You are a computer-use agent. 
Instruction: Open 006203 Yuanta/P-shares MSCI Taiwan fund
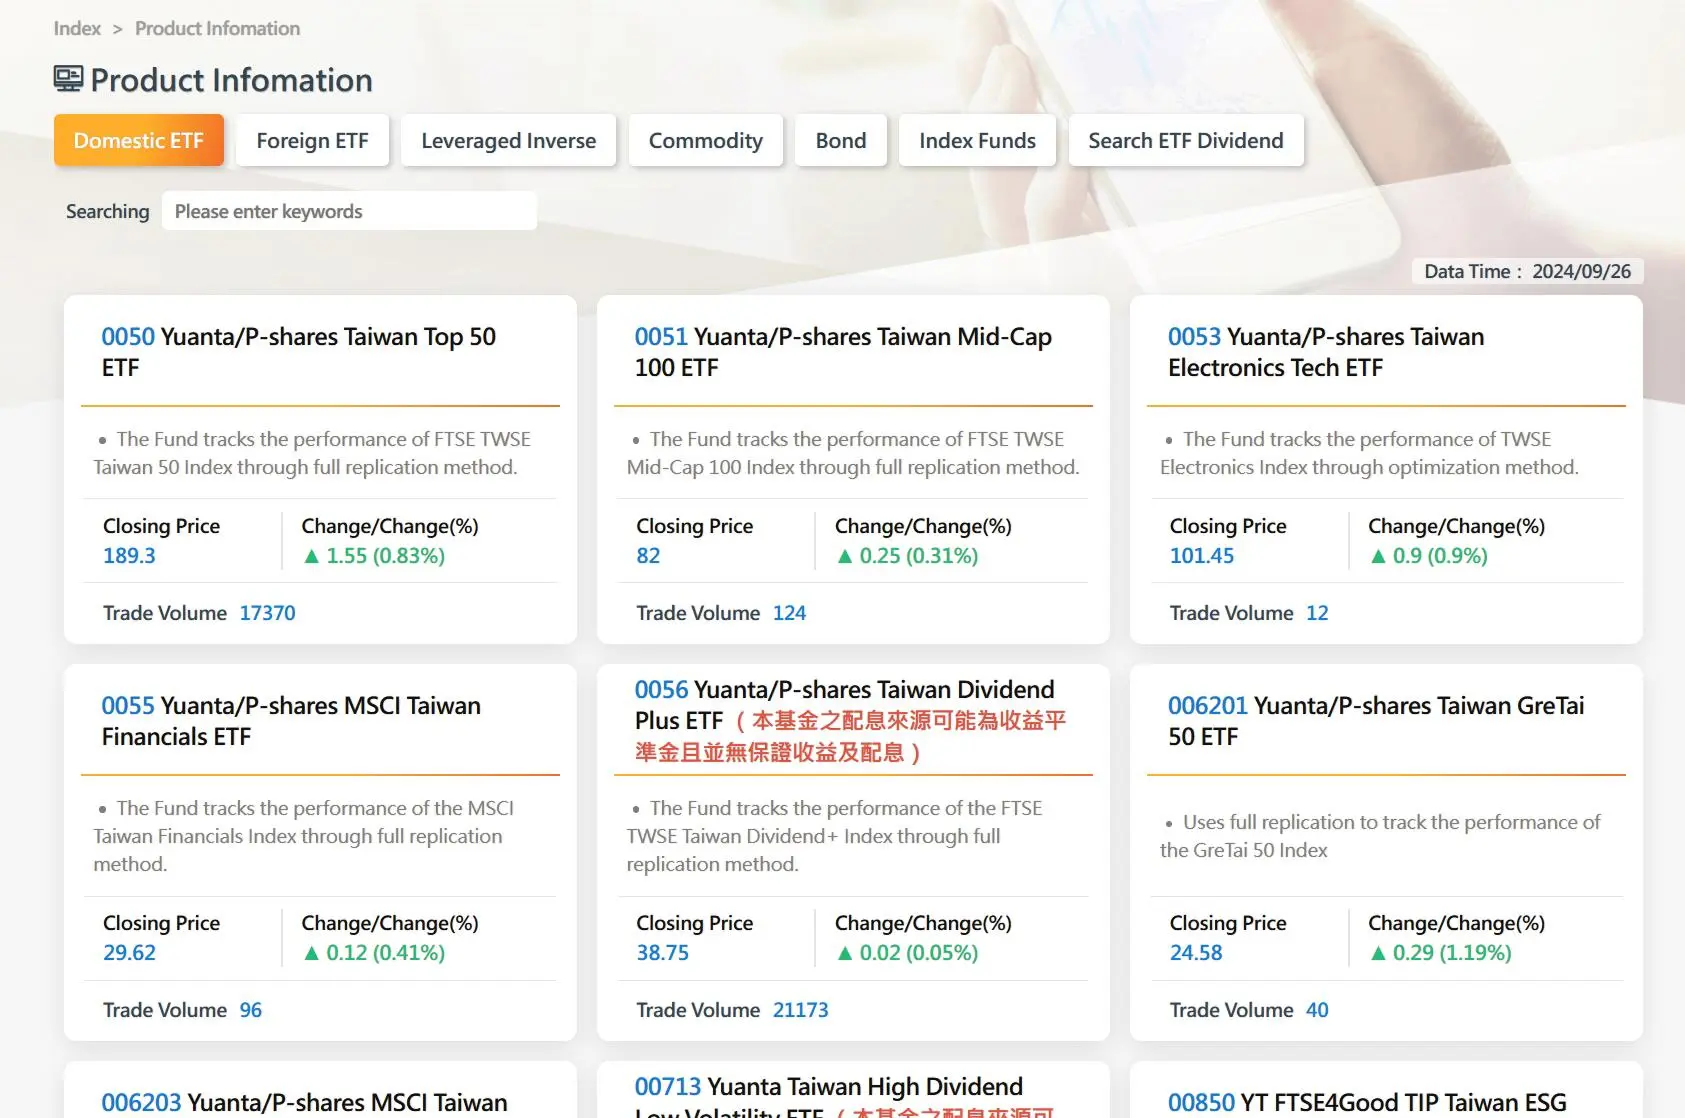[304, 1102]
